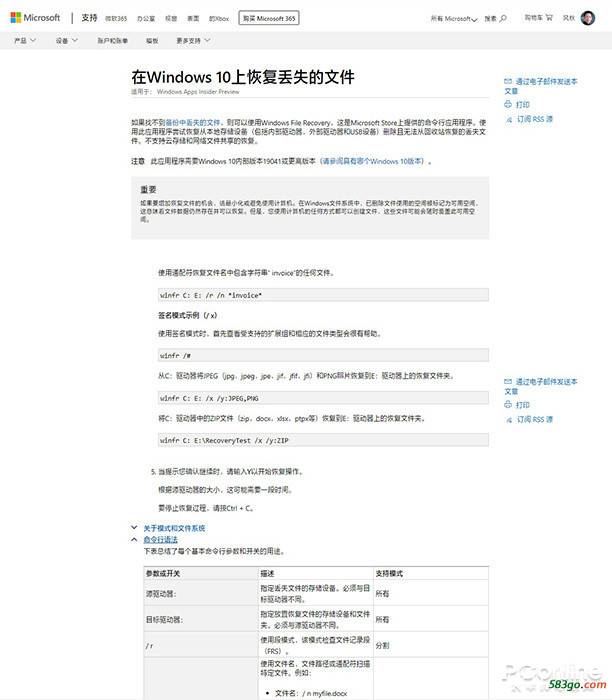Click the code line winfr C: E:\RecoveryTest /x /y:ZIP

tap(323, 440)
